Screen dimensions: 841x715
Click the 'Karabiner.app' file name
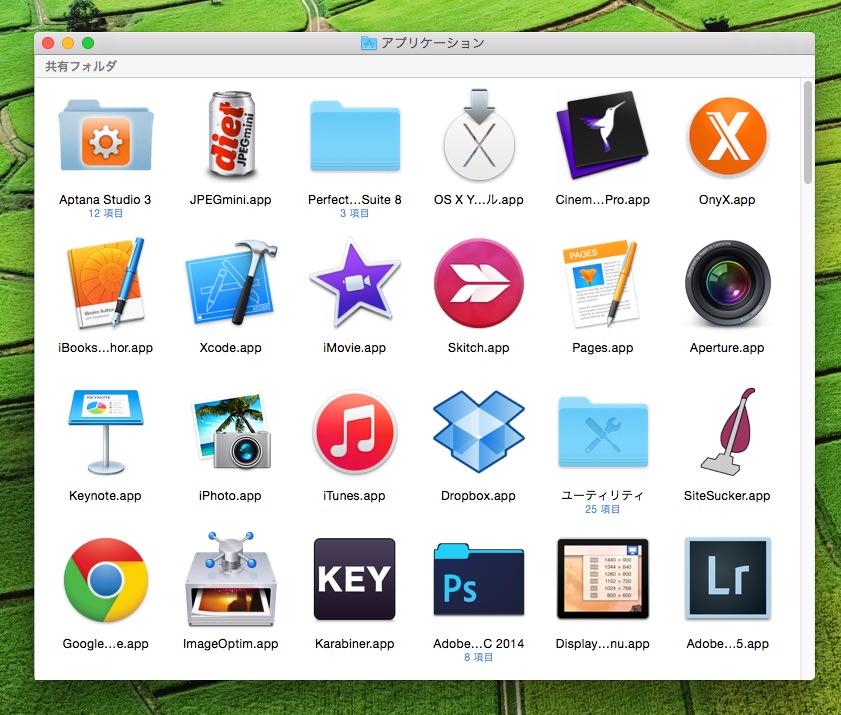coord(355,644)
